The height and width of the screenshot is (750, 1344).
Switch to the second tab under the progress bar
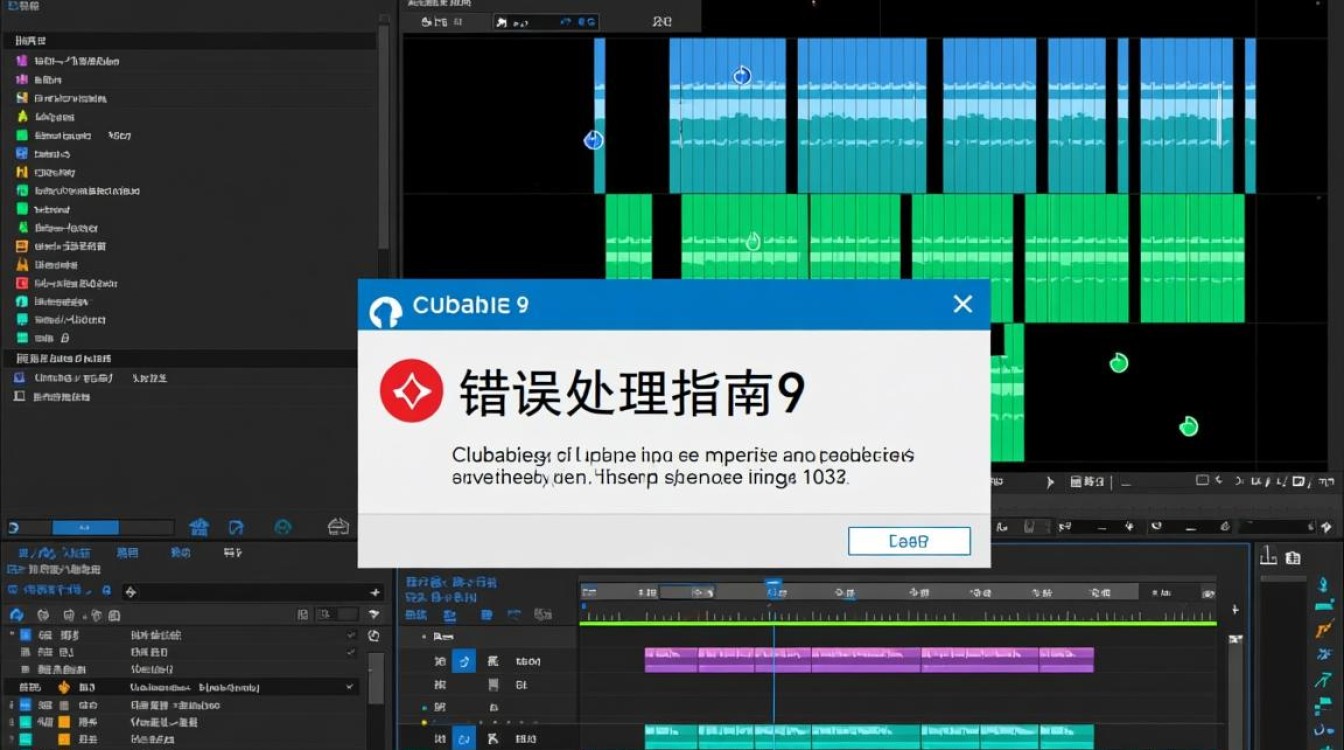coord(128,552)
